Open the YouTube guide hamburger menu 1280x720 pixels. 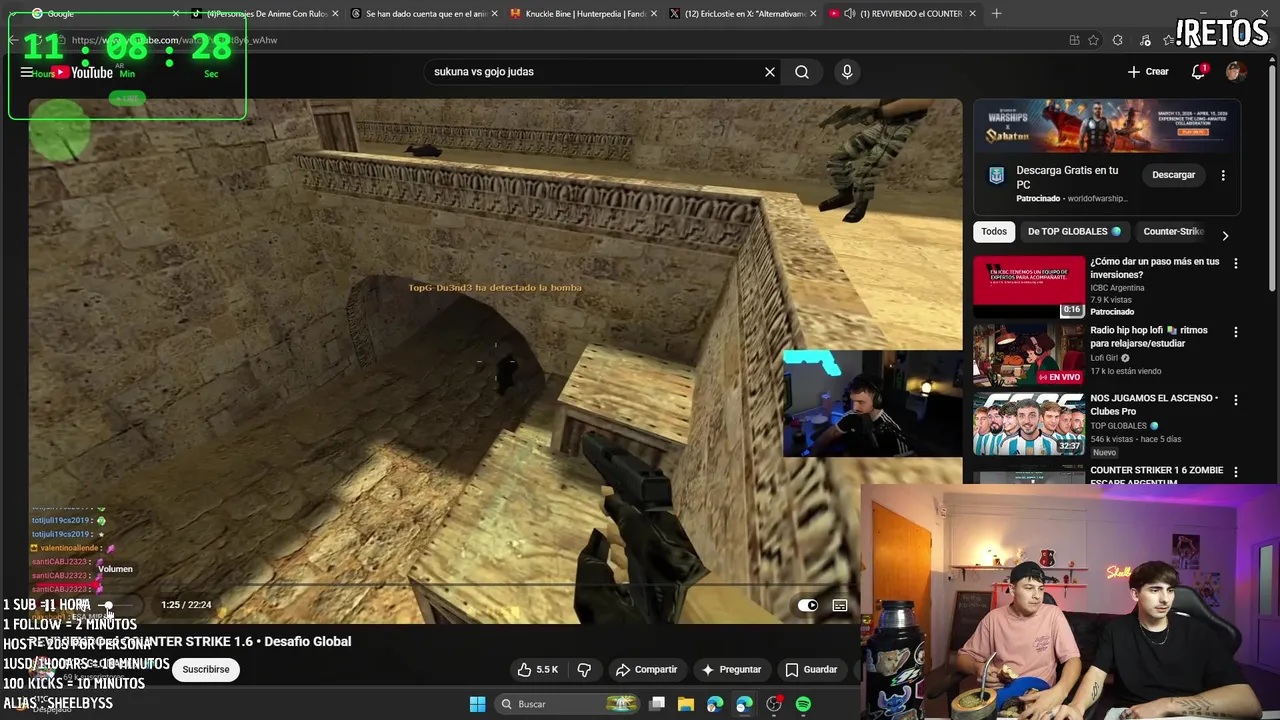tap(27, 72)
